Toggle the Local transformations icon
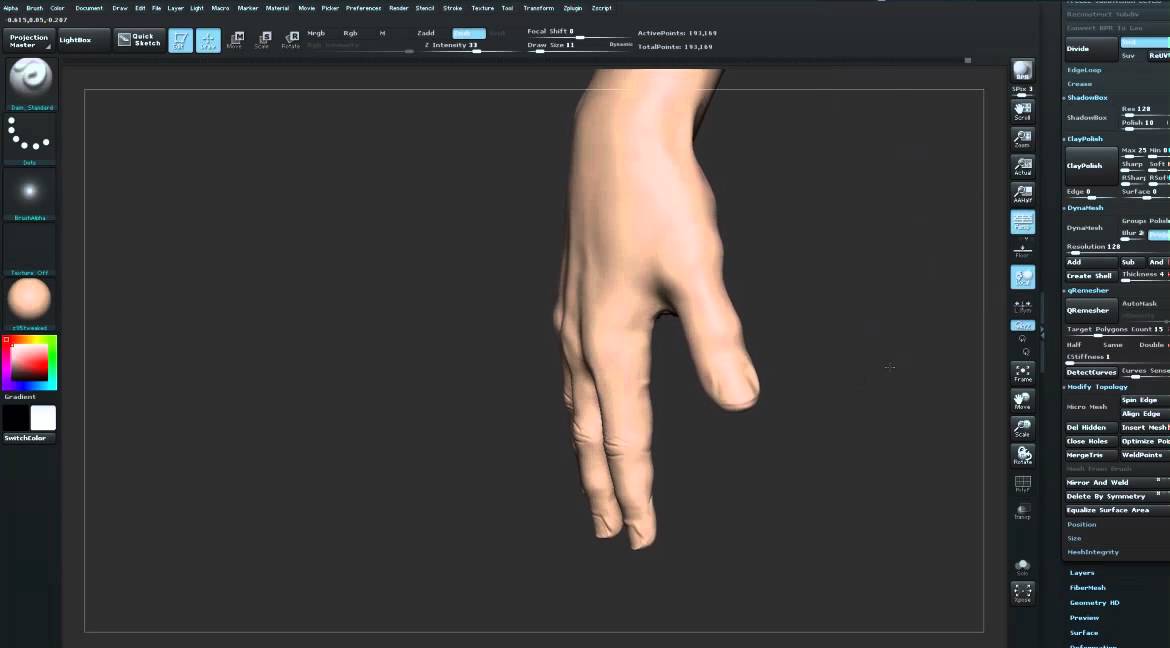This screenshot has width=1170, height=648. click(1022, 277)
